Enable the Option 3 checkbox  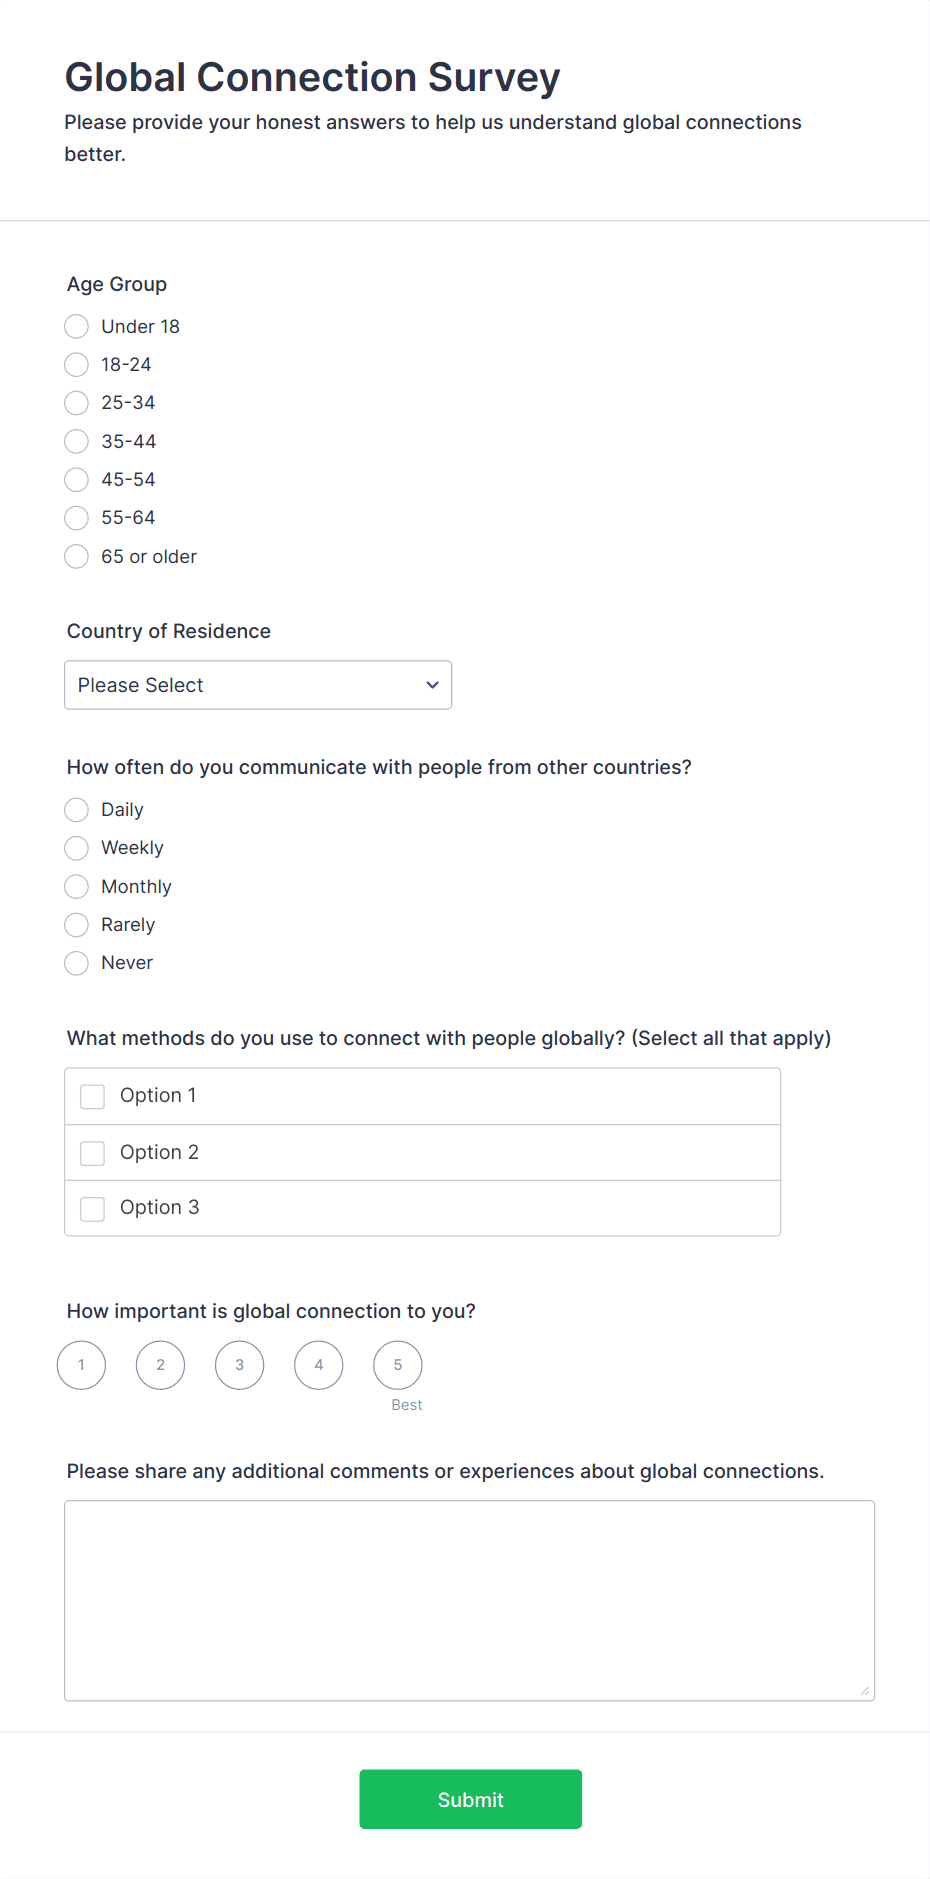[x=93, y=1209]
